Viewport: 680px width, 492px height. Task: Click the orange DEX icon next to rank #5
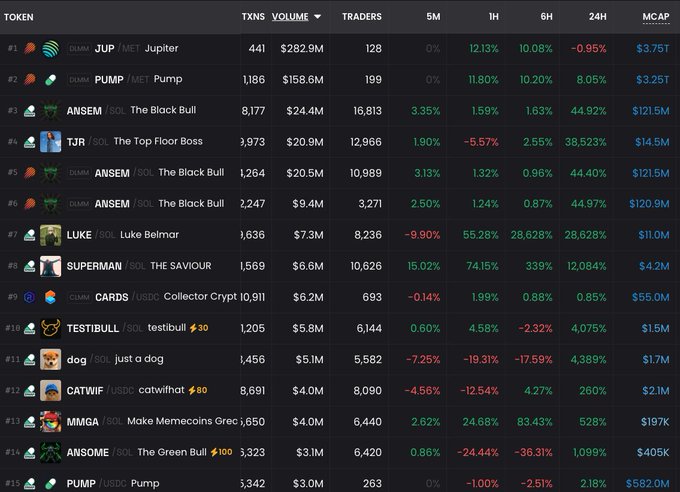pos(29,173)
